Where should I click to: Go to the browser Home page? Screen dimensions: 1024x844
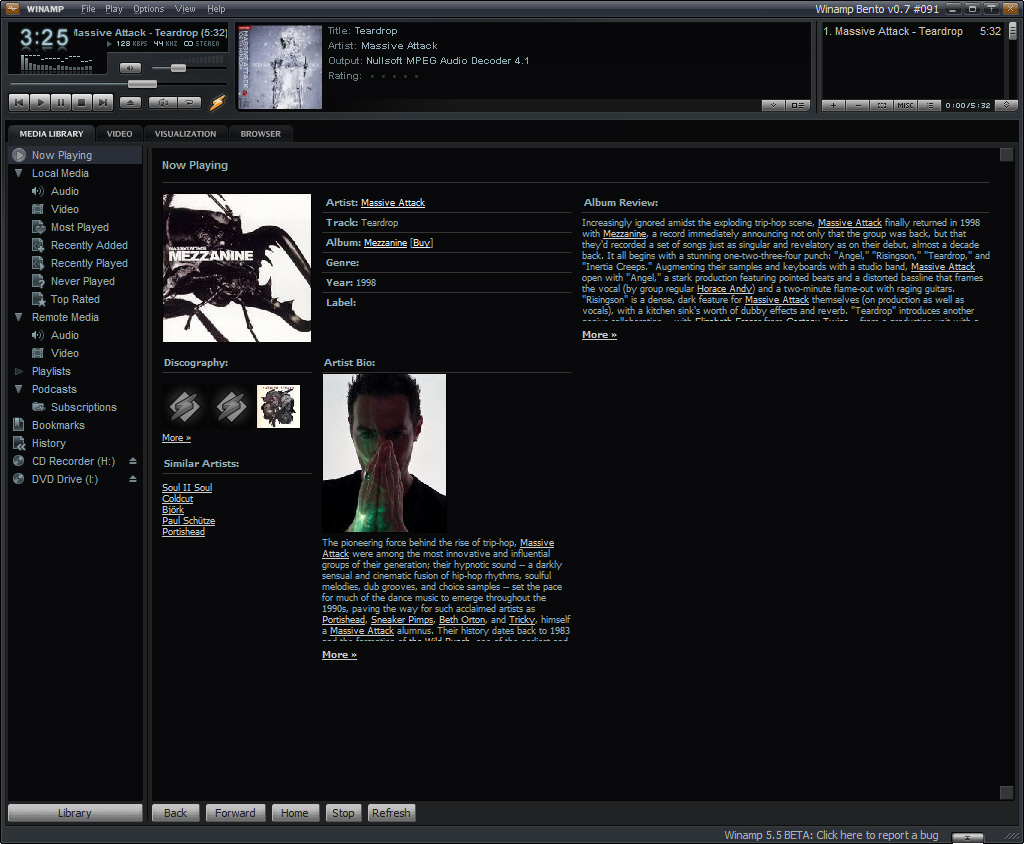click(295, 813)
